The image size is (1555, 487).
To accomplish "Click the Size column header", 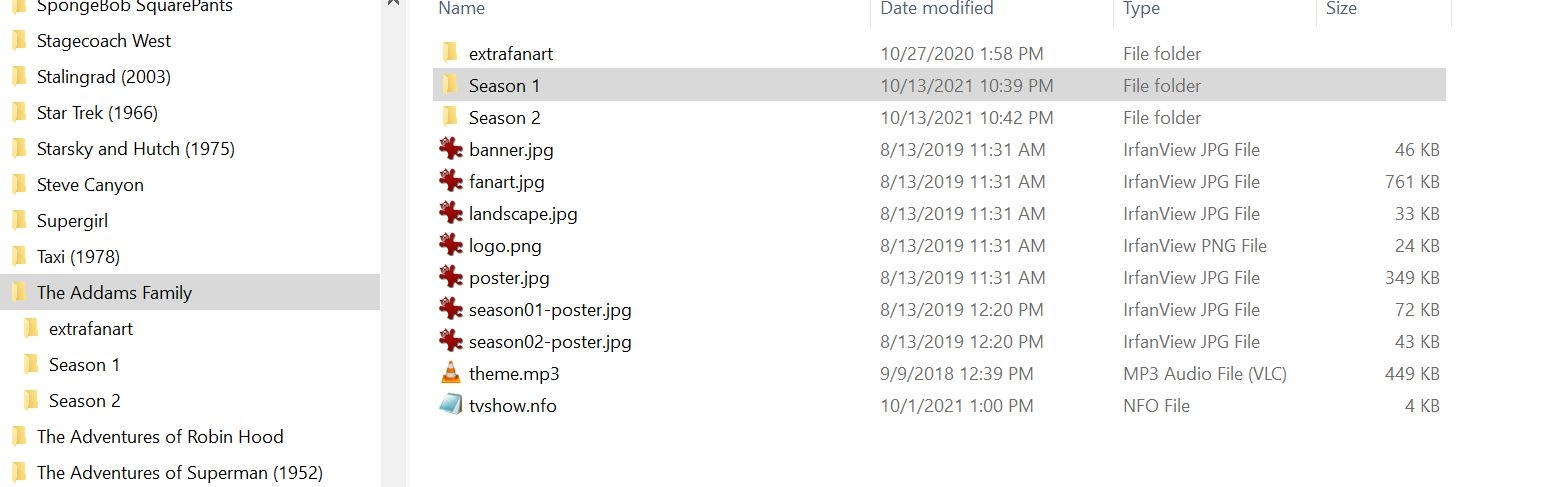I will [1341, 9].
